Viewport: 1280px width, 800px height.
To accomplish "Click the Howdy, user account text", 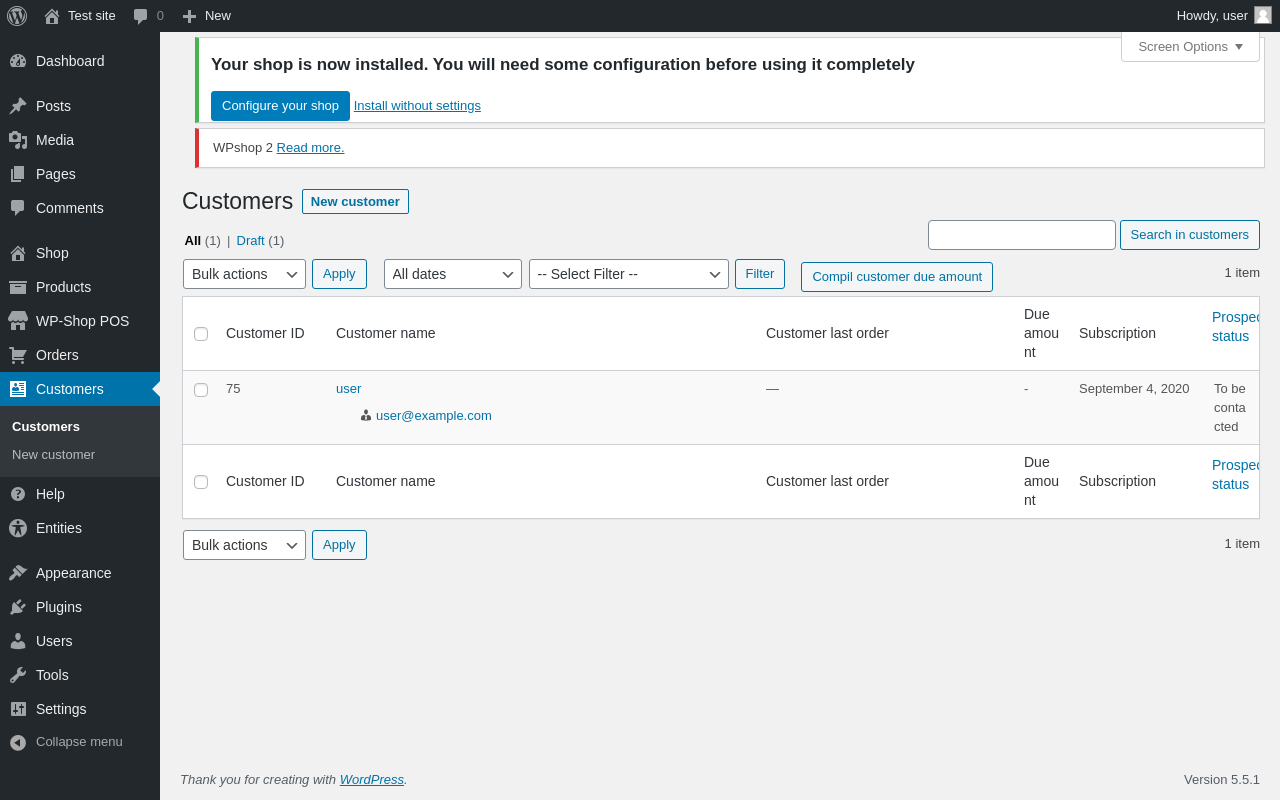I will (x=1212, y=16).
